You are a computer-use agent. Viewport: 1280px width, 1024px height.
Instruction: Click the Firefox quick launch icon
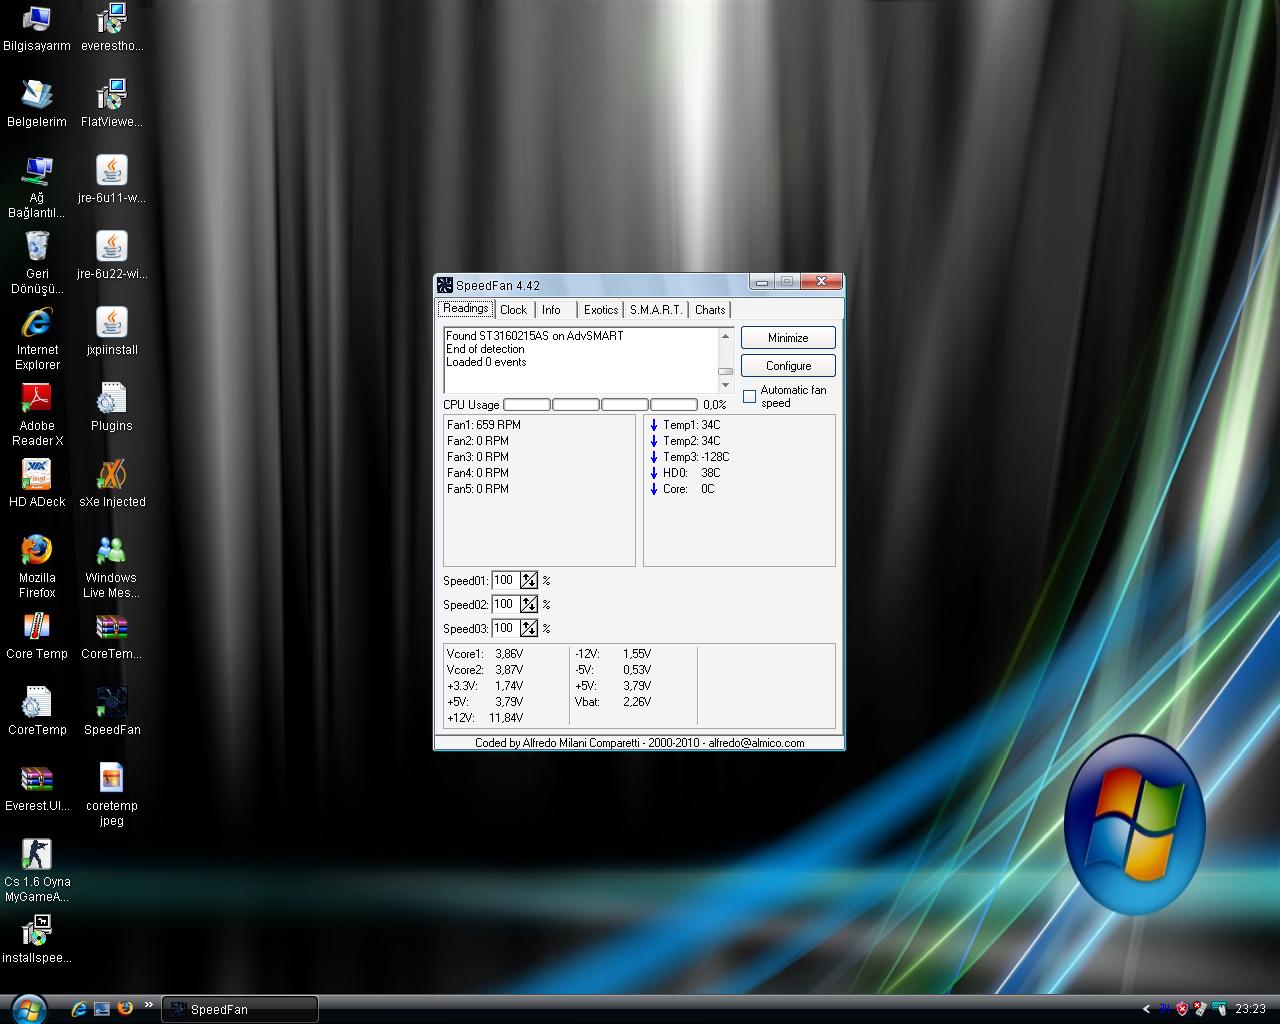coord(125,1008)
